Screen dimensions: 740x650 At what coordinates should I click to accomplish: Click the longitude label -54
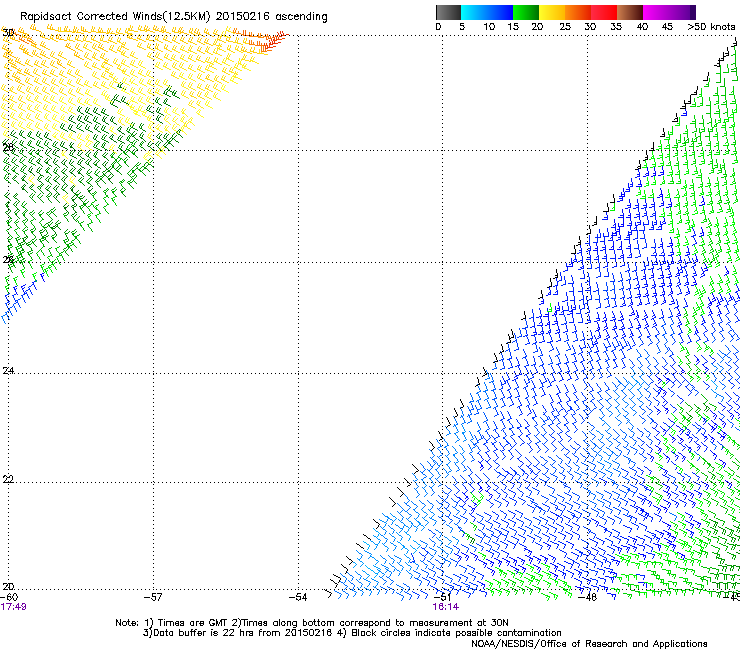click(x=298, y=597)
